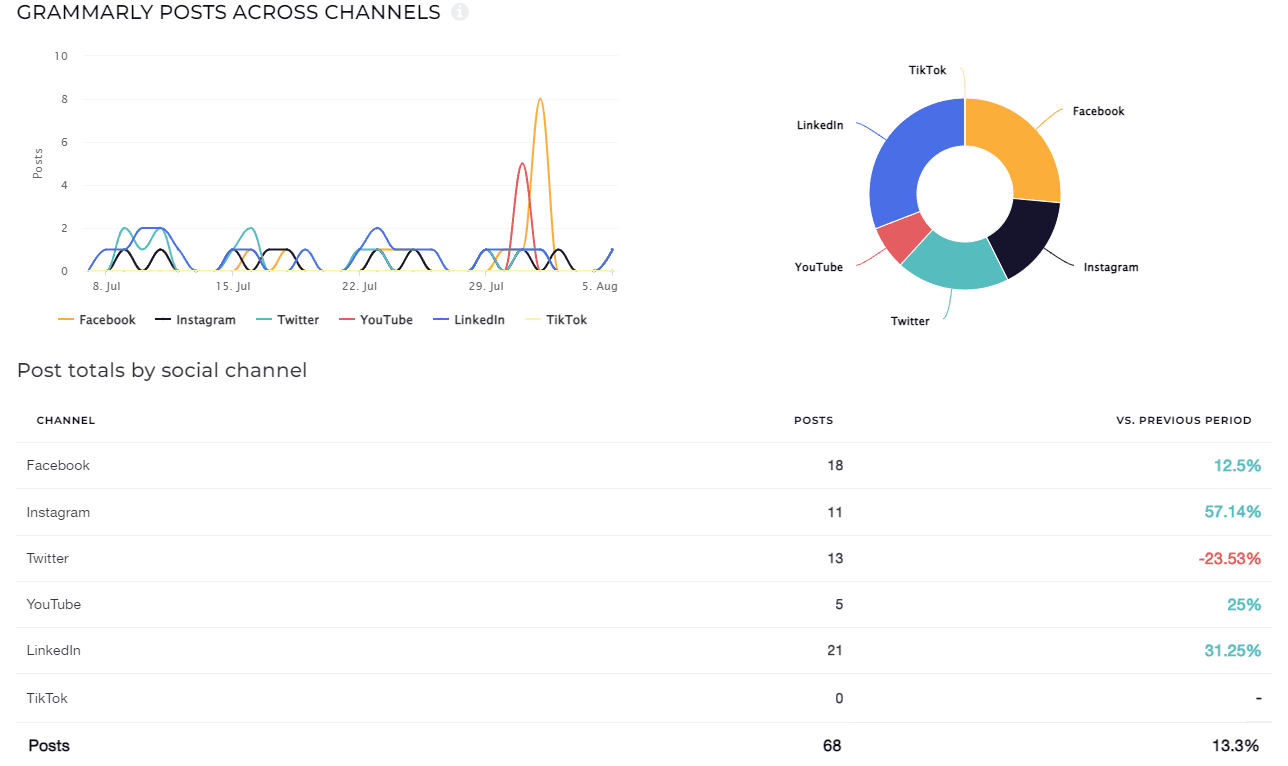Screen dimensions: 1288x766
Task: Click Twitter's -23.53% change value
Action: pyautogui.click(x=1229, y=559)
